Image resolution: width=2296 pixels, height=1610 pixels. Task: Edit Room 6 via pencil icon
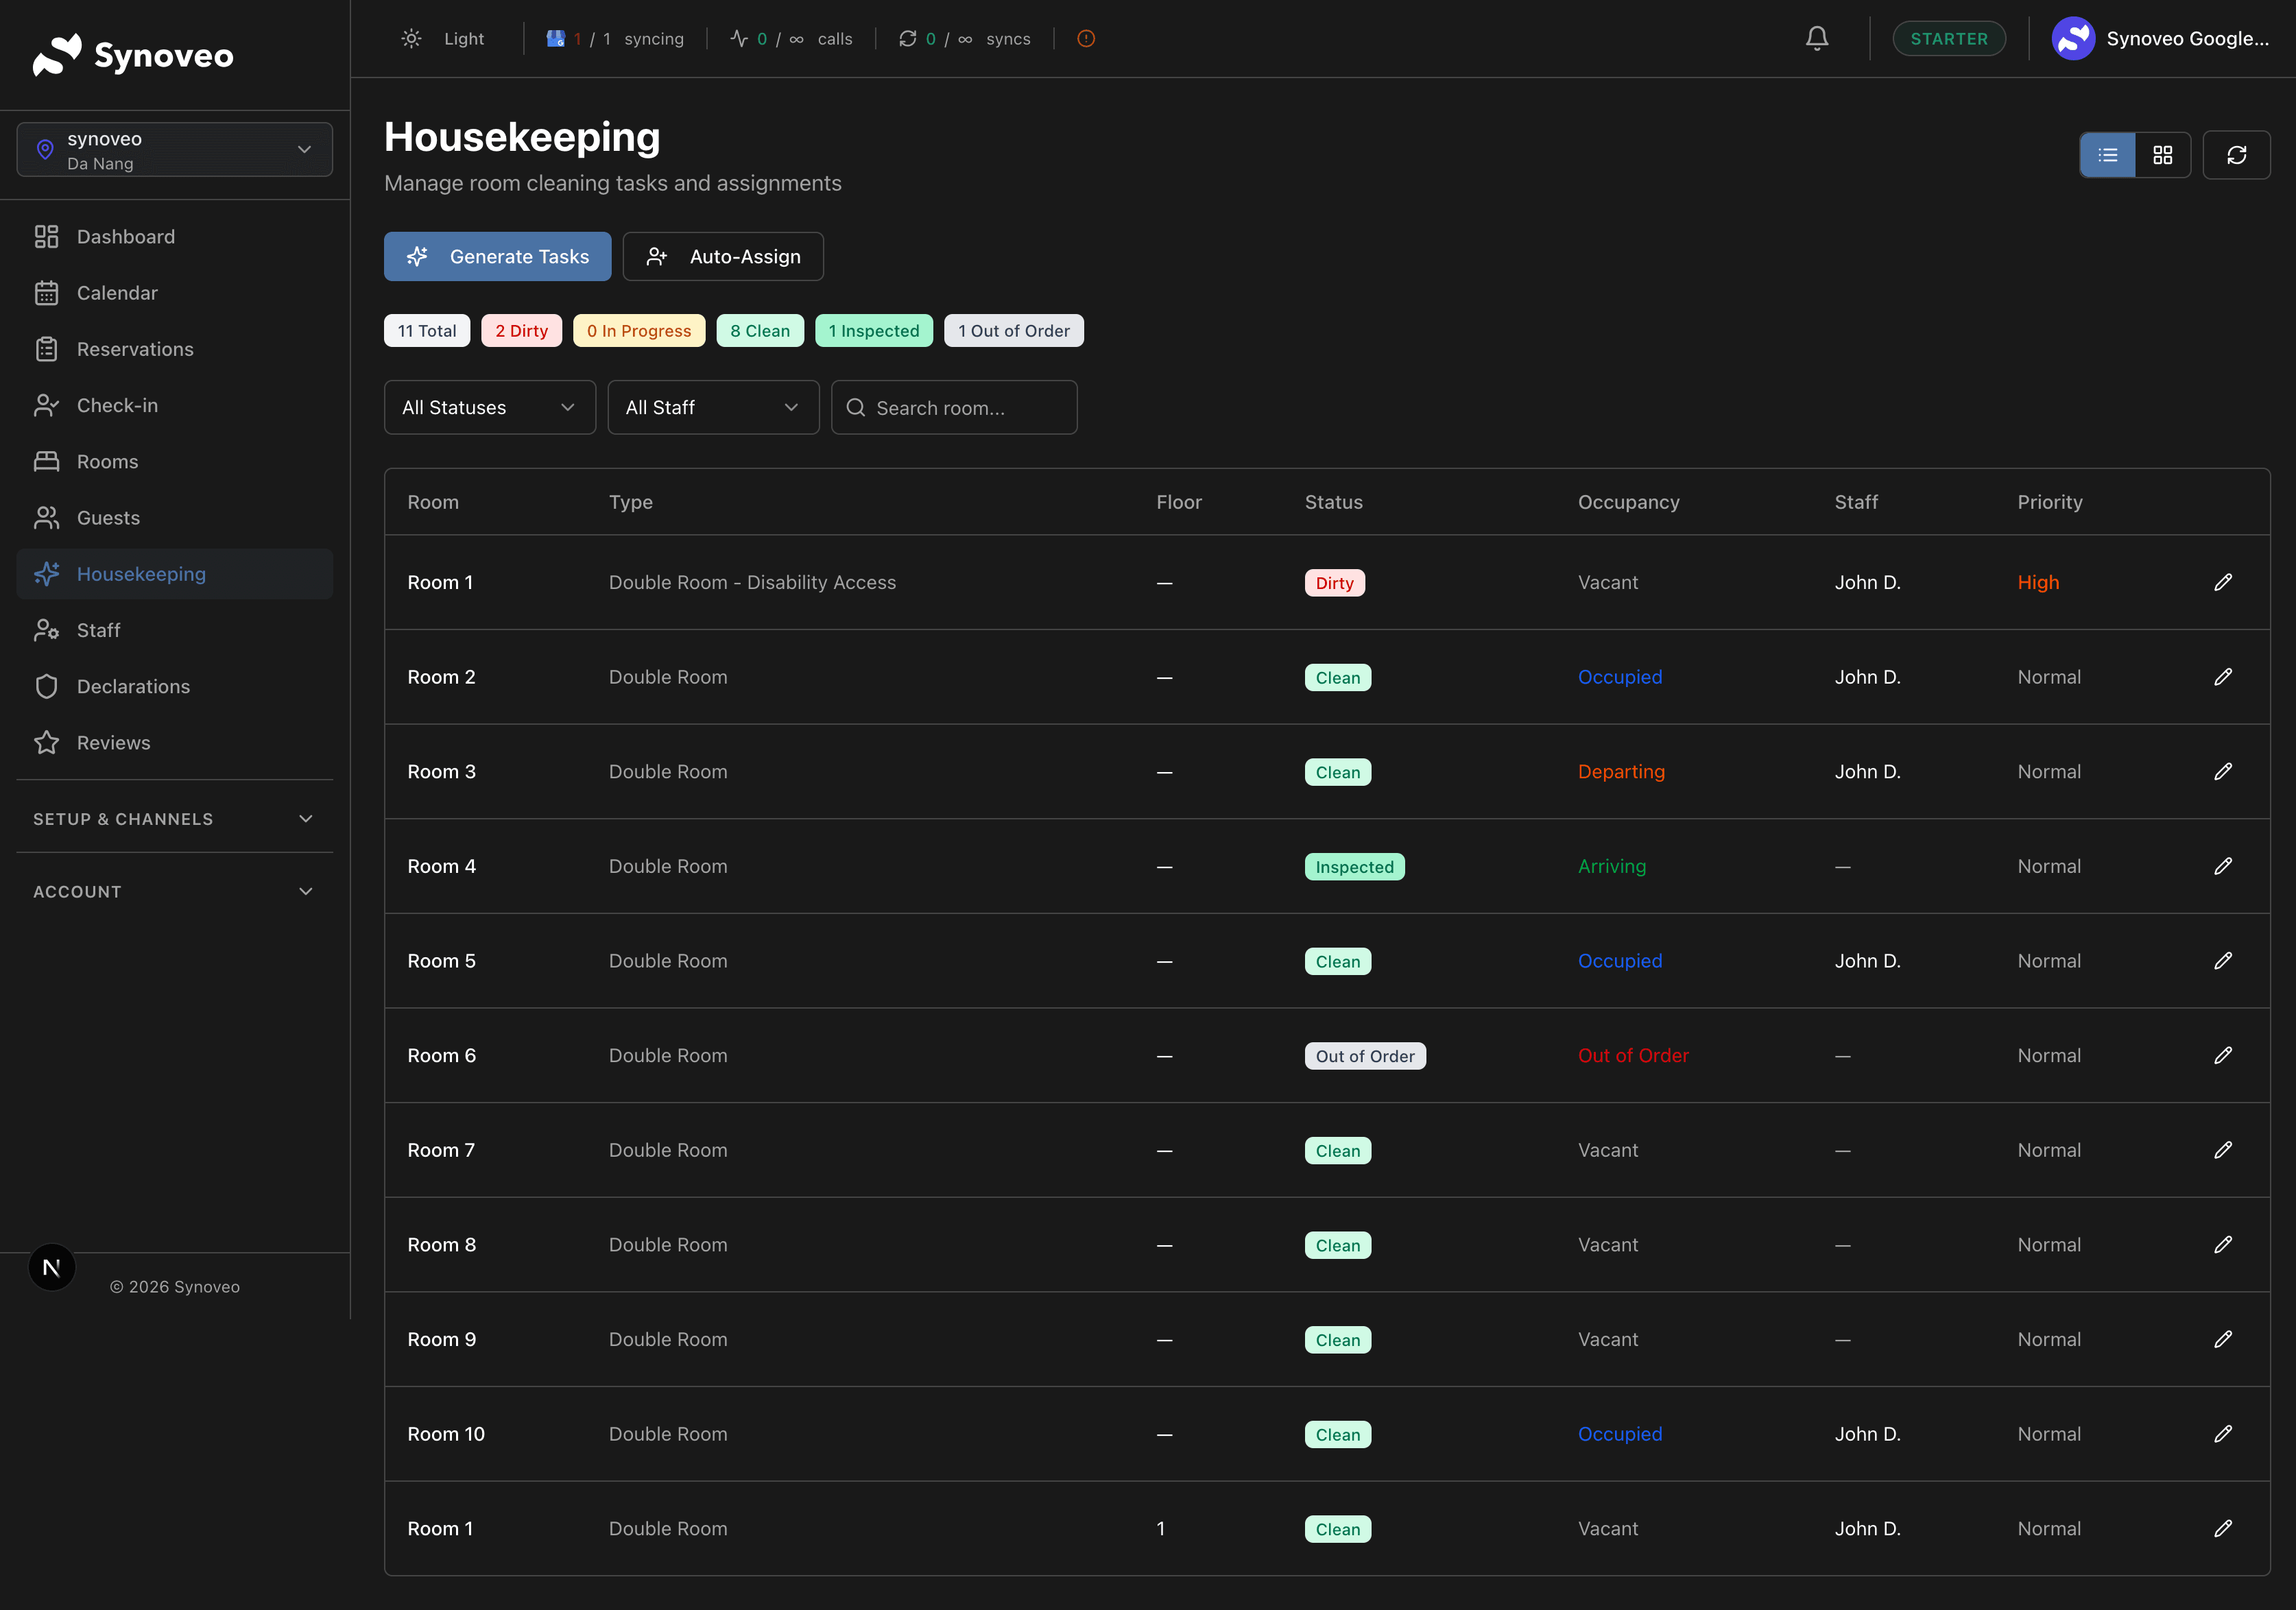[x=2222, y=1055]
